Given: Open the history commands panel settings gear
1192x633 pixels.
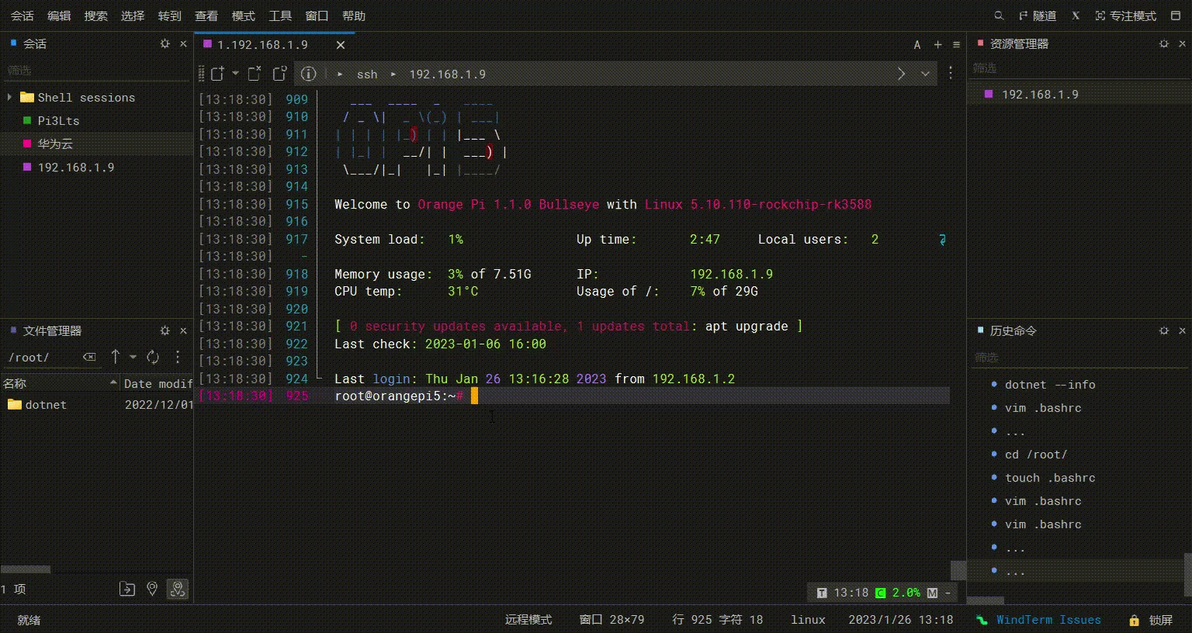Looking at the screenshot, I should 1164,330.
